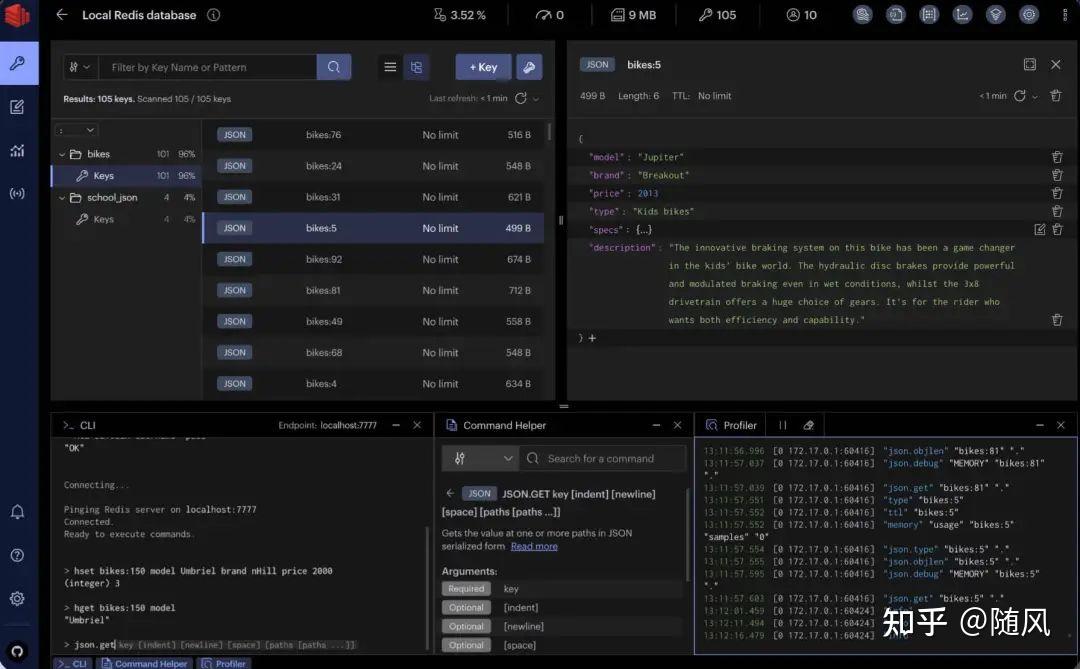Viewport: 1080px width, 669px height.
Task: Open the Analysis Tools chart icon in sidebar
Action: pos(17,150)
